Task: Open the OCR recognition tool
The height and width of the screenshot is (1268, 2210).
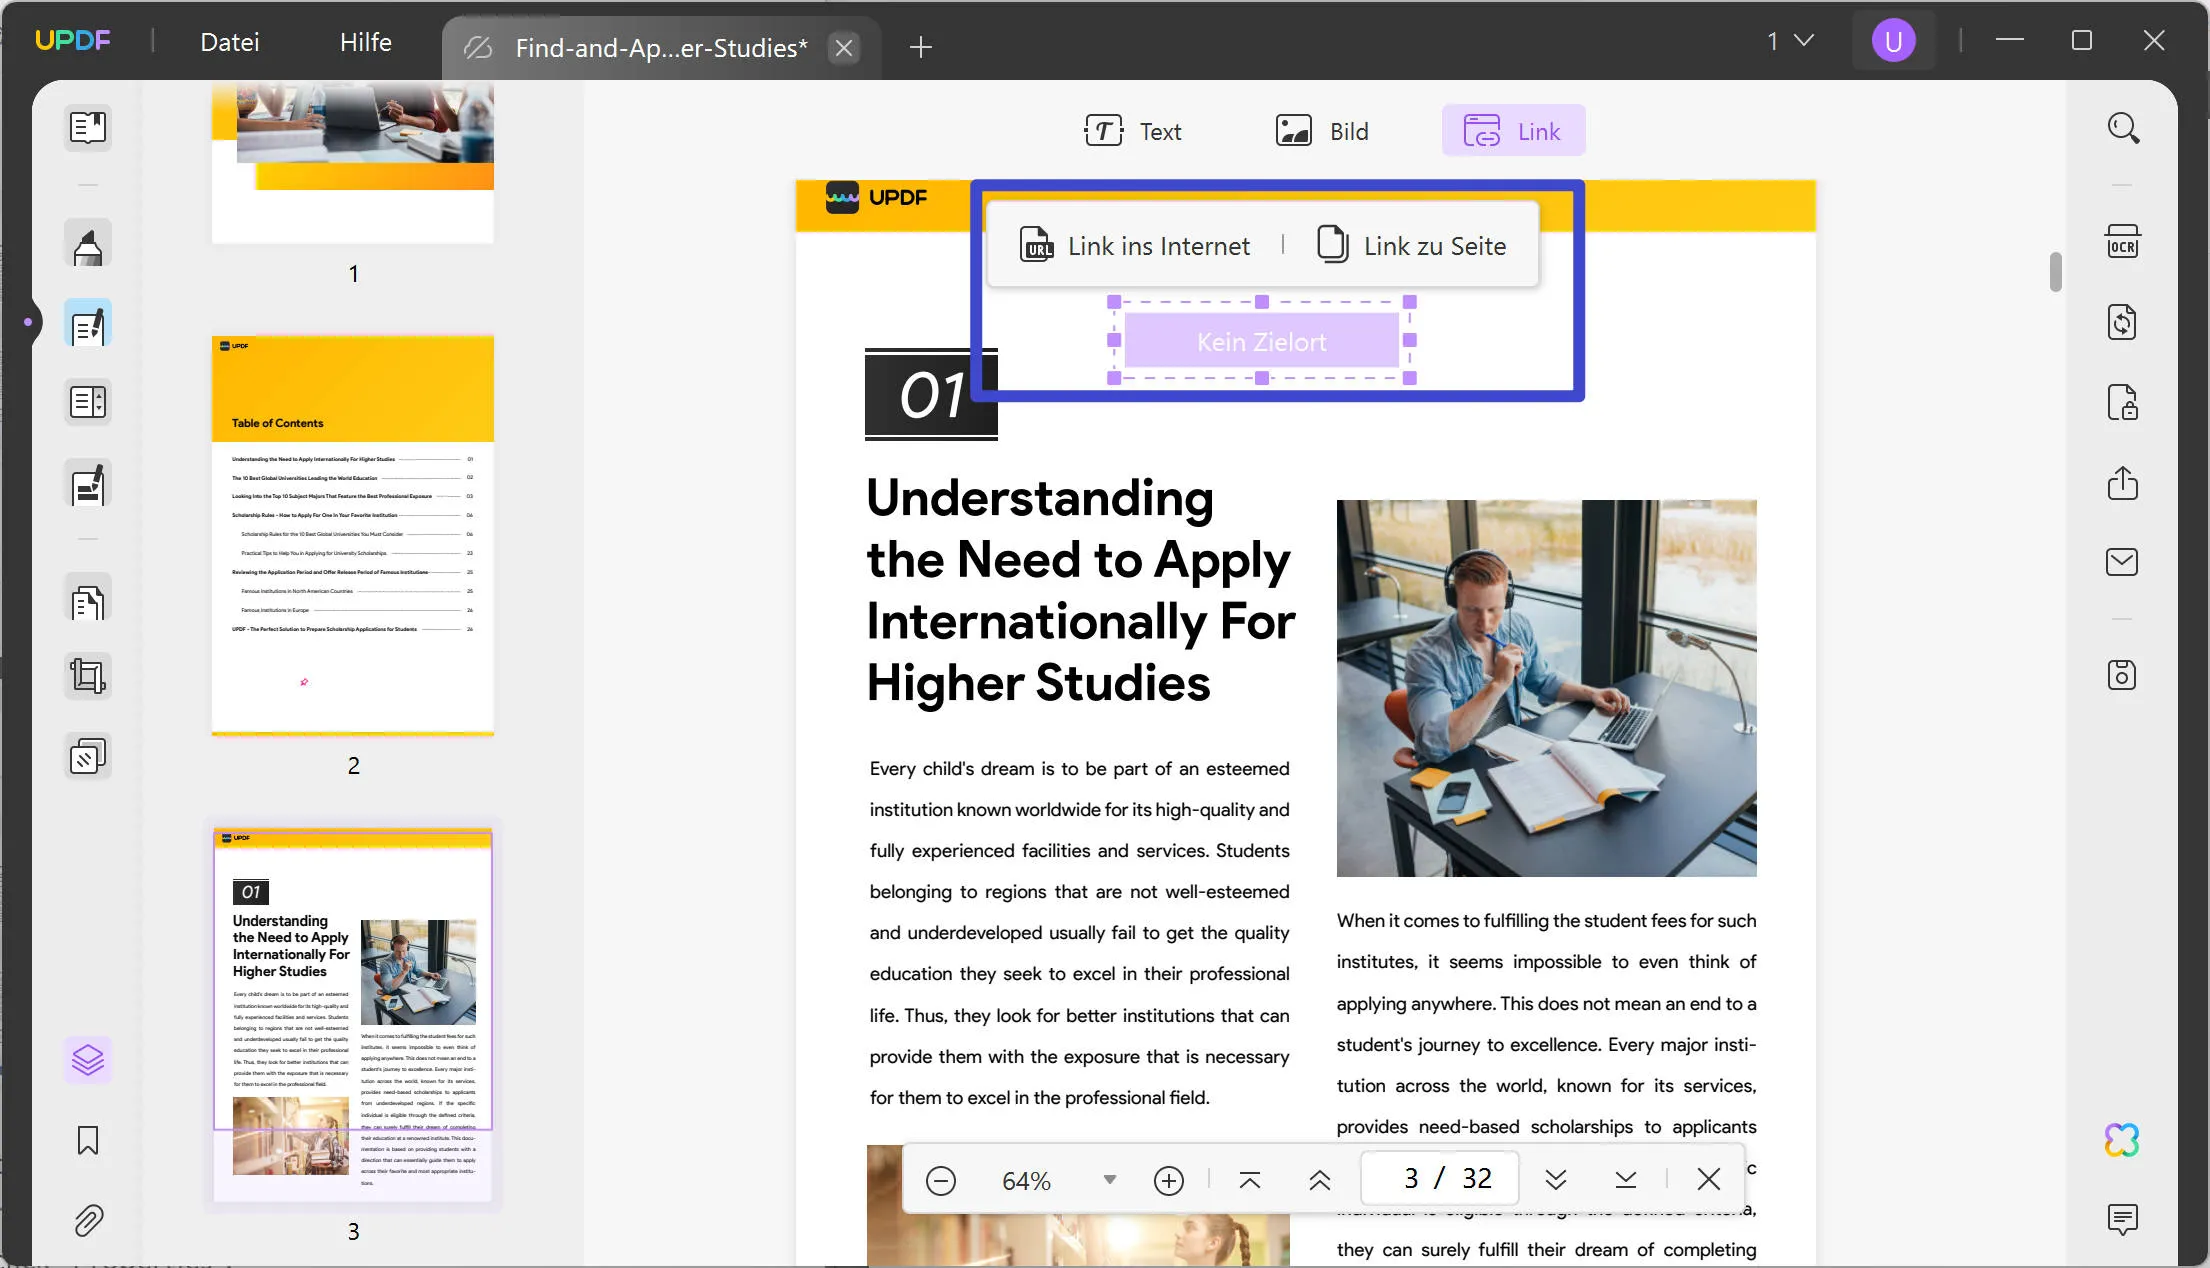Action: pos(2122,243)
